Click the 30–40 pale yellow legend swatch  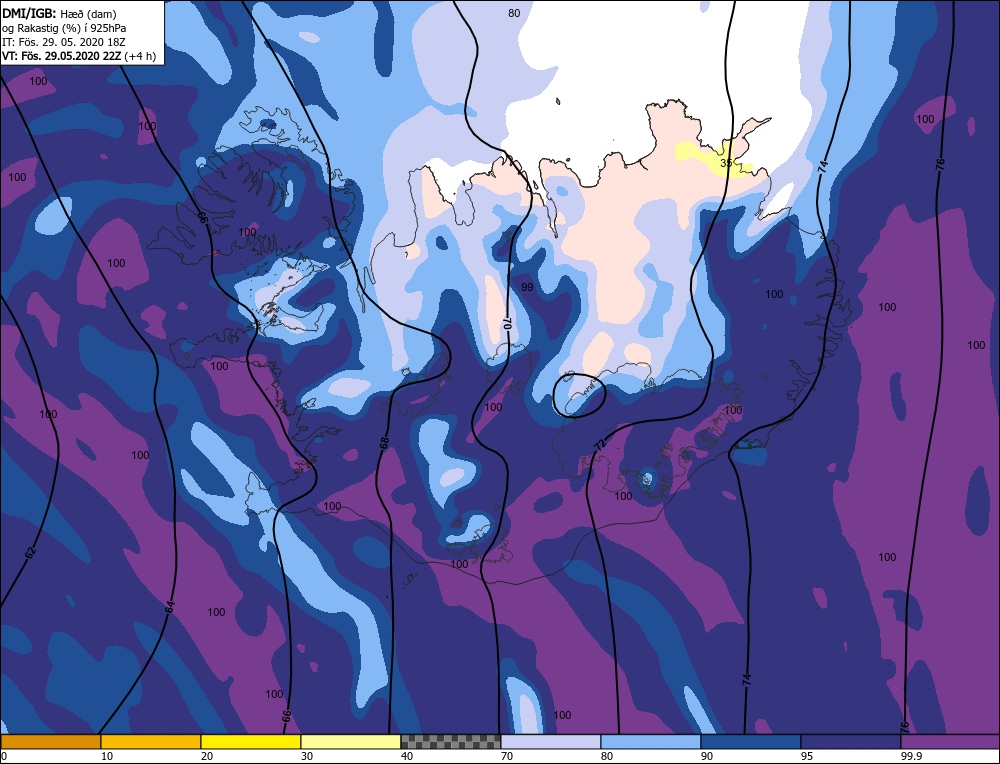pyautogui.click(x=351, y=742)
